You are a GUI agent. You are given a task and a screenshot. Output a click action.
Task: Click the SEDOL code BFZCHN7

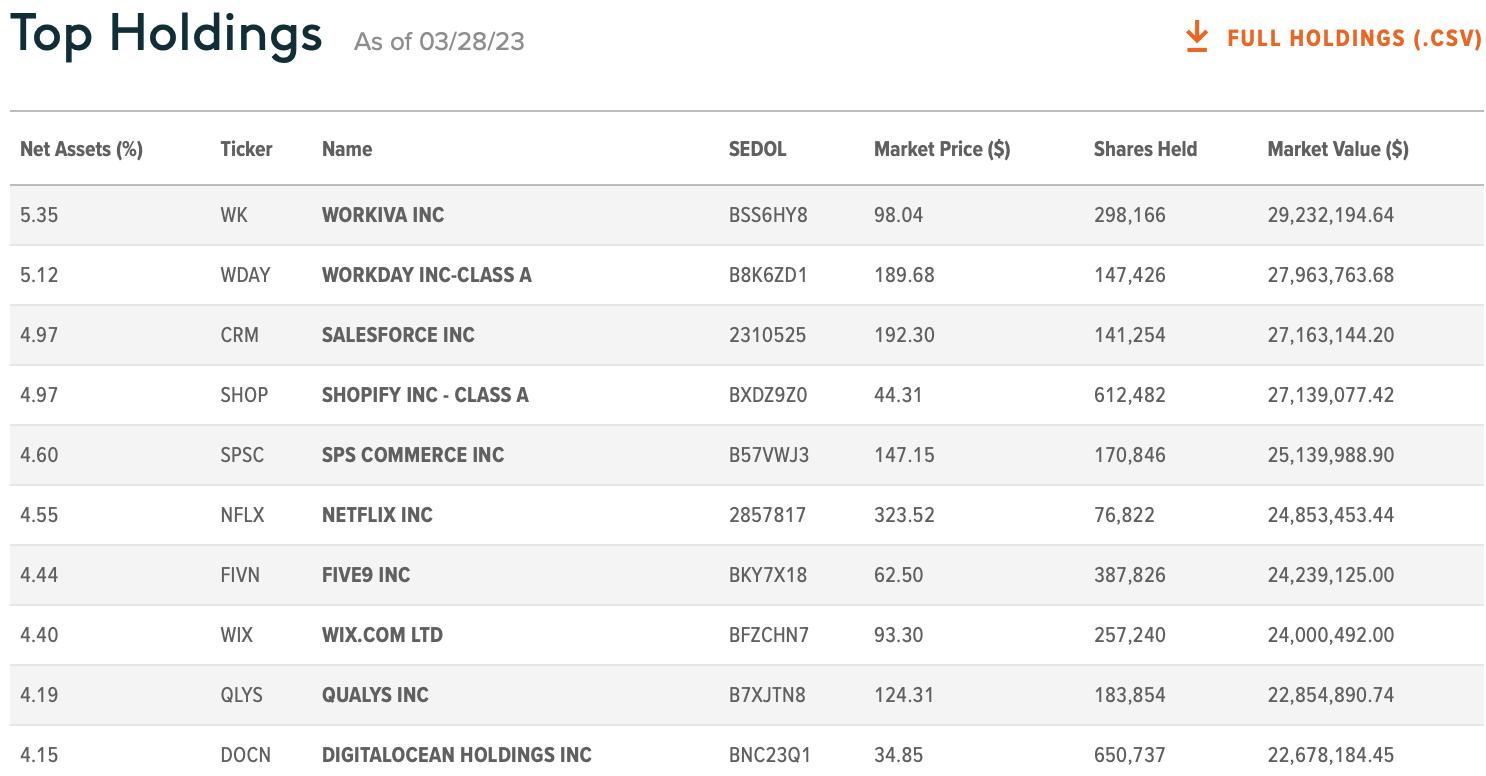[x=769, y=635]
